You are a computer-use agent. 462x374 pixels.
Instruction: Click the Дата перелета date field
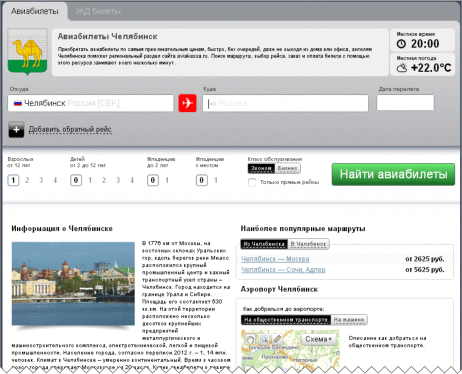click(405, 103)
